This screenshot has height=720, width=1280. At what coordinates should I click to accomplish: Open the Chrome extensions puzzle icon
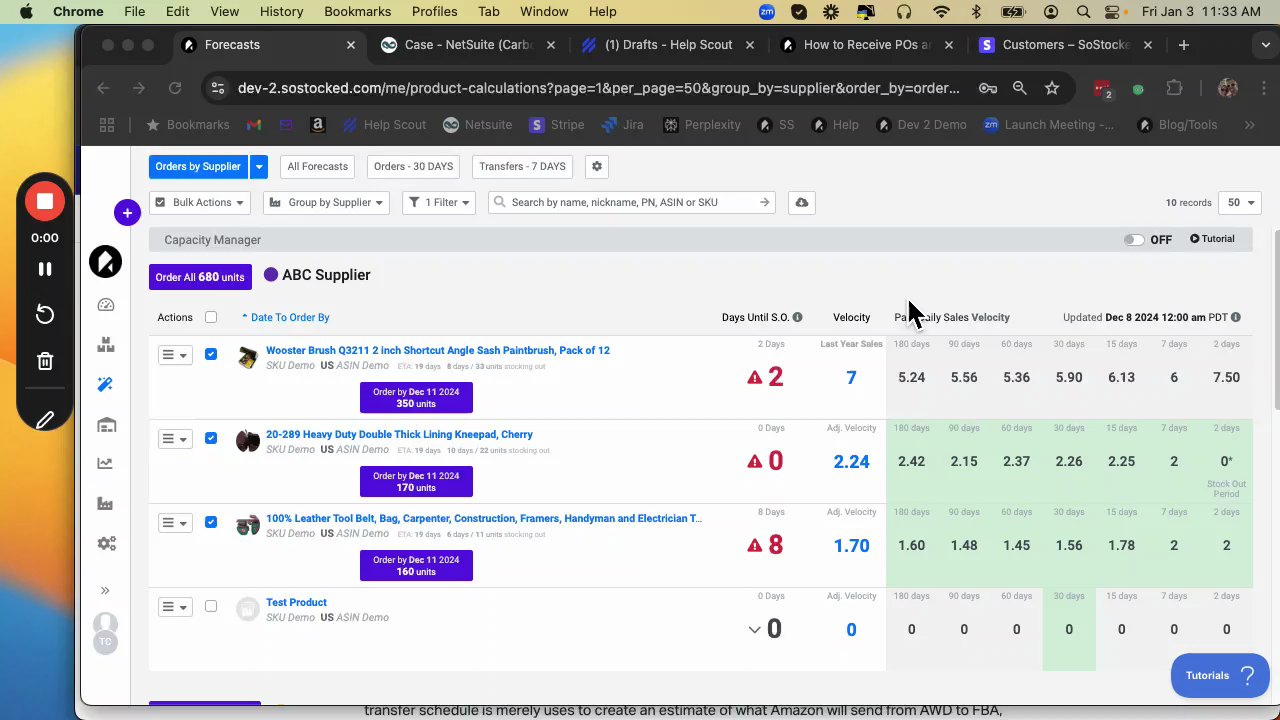click(1175, 88)
